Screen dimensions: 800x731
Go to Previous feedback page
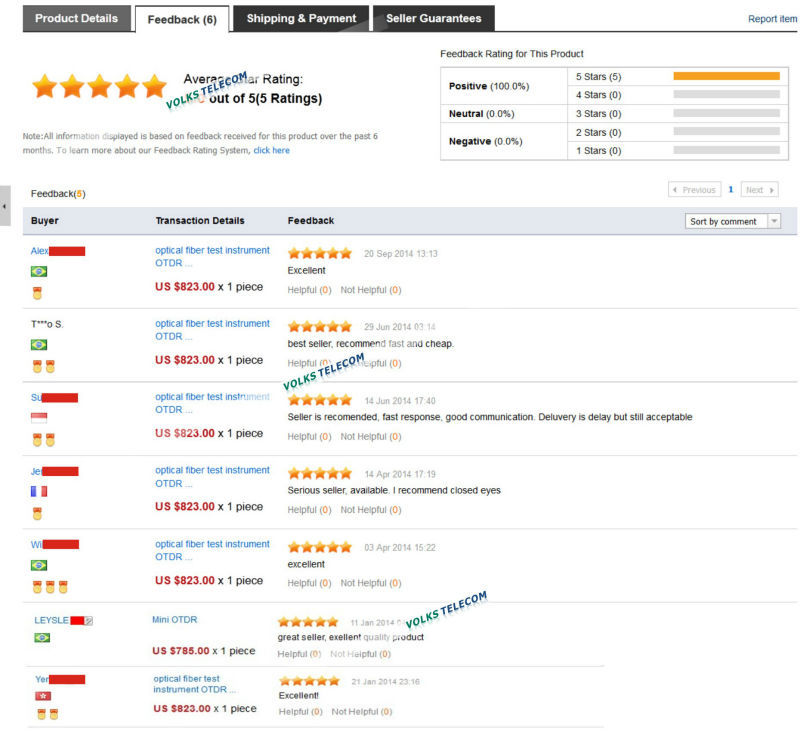[x=693, y=190]
